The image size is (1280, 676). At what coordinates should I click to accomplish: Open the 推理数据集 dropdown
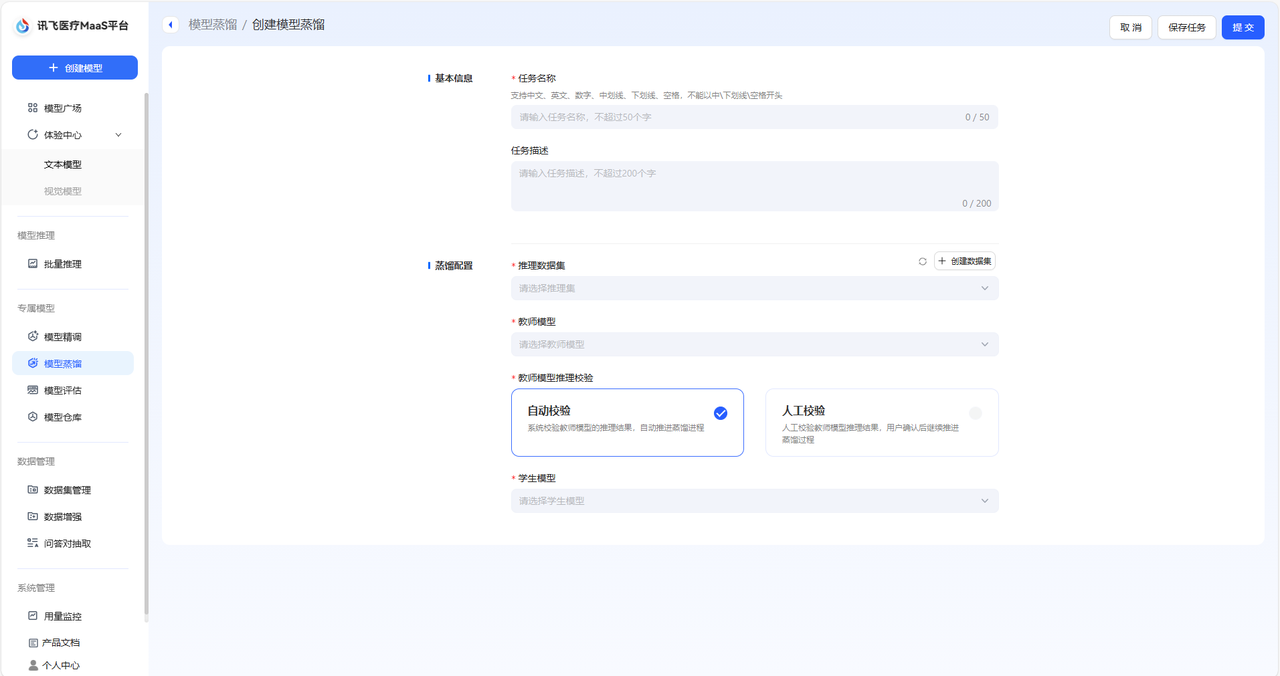754,288
